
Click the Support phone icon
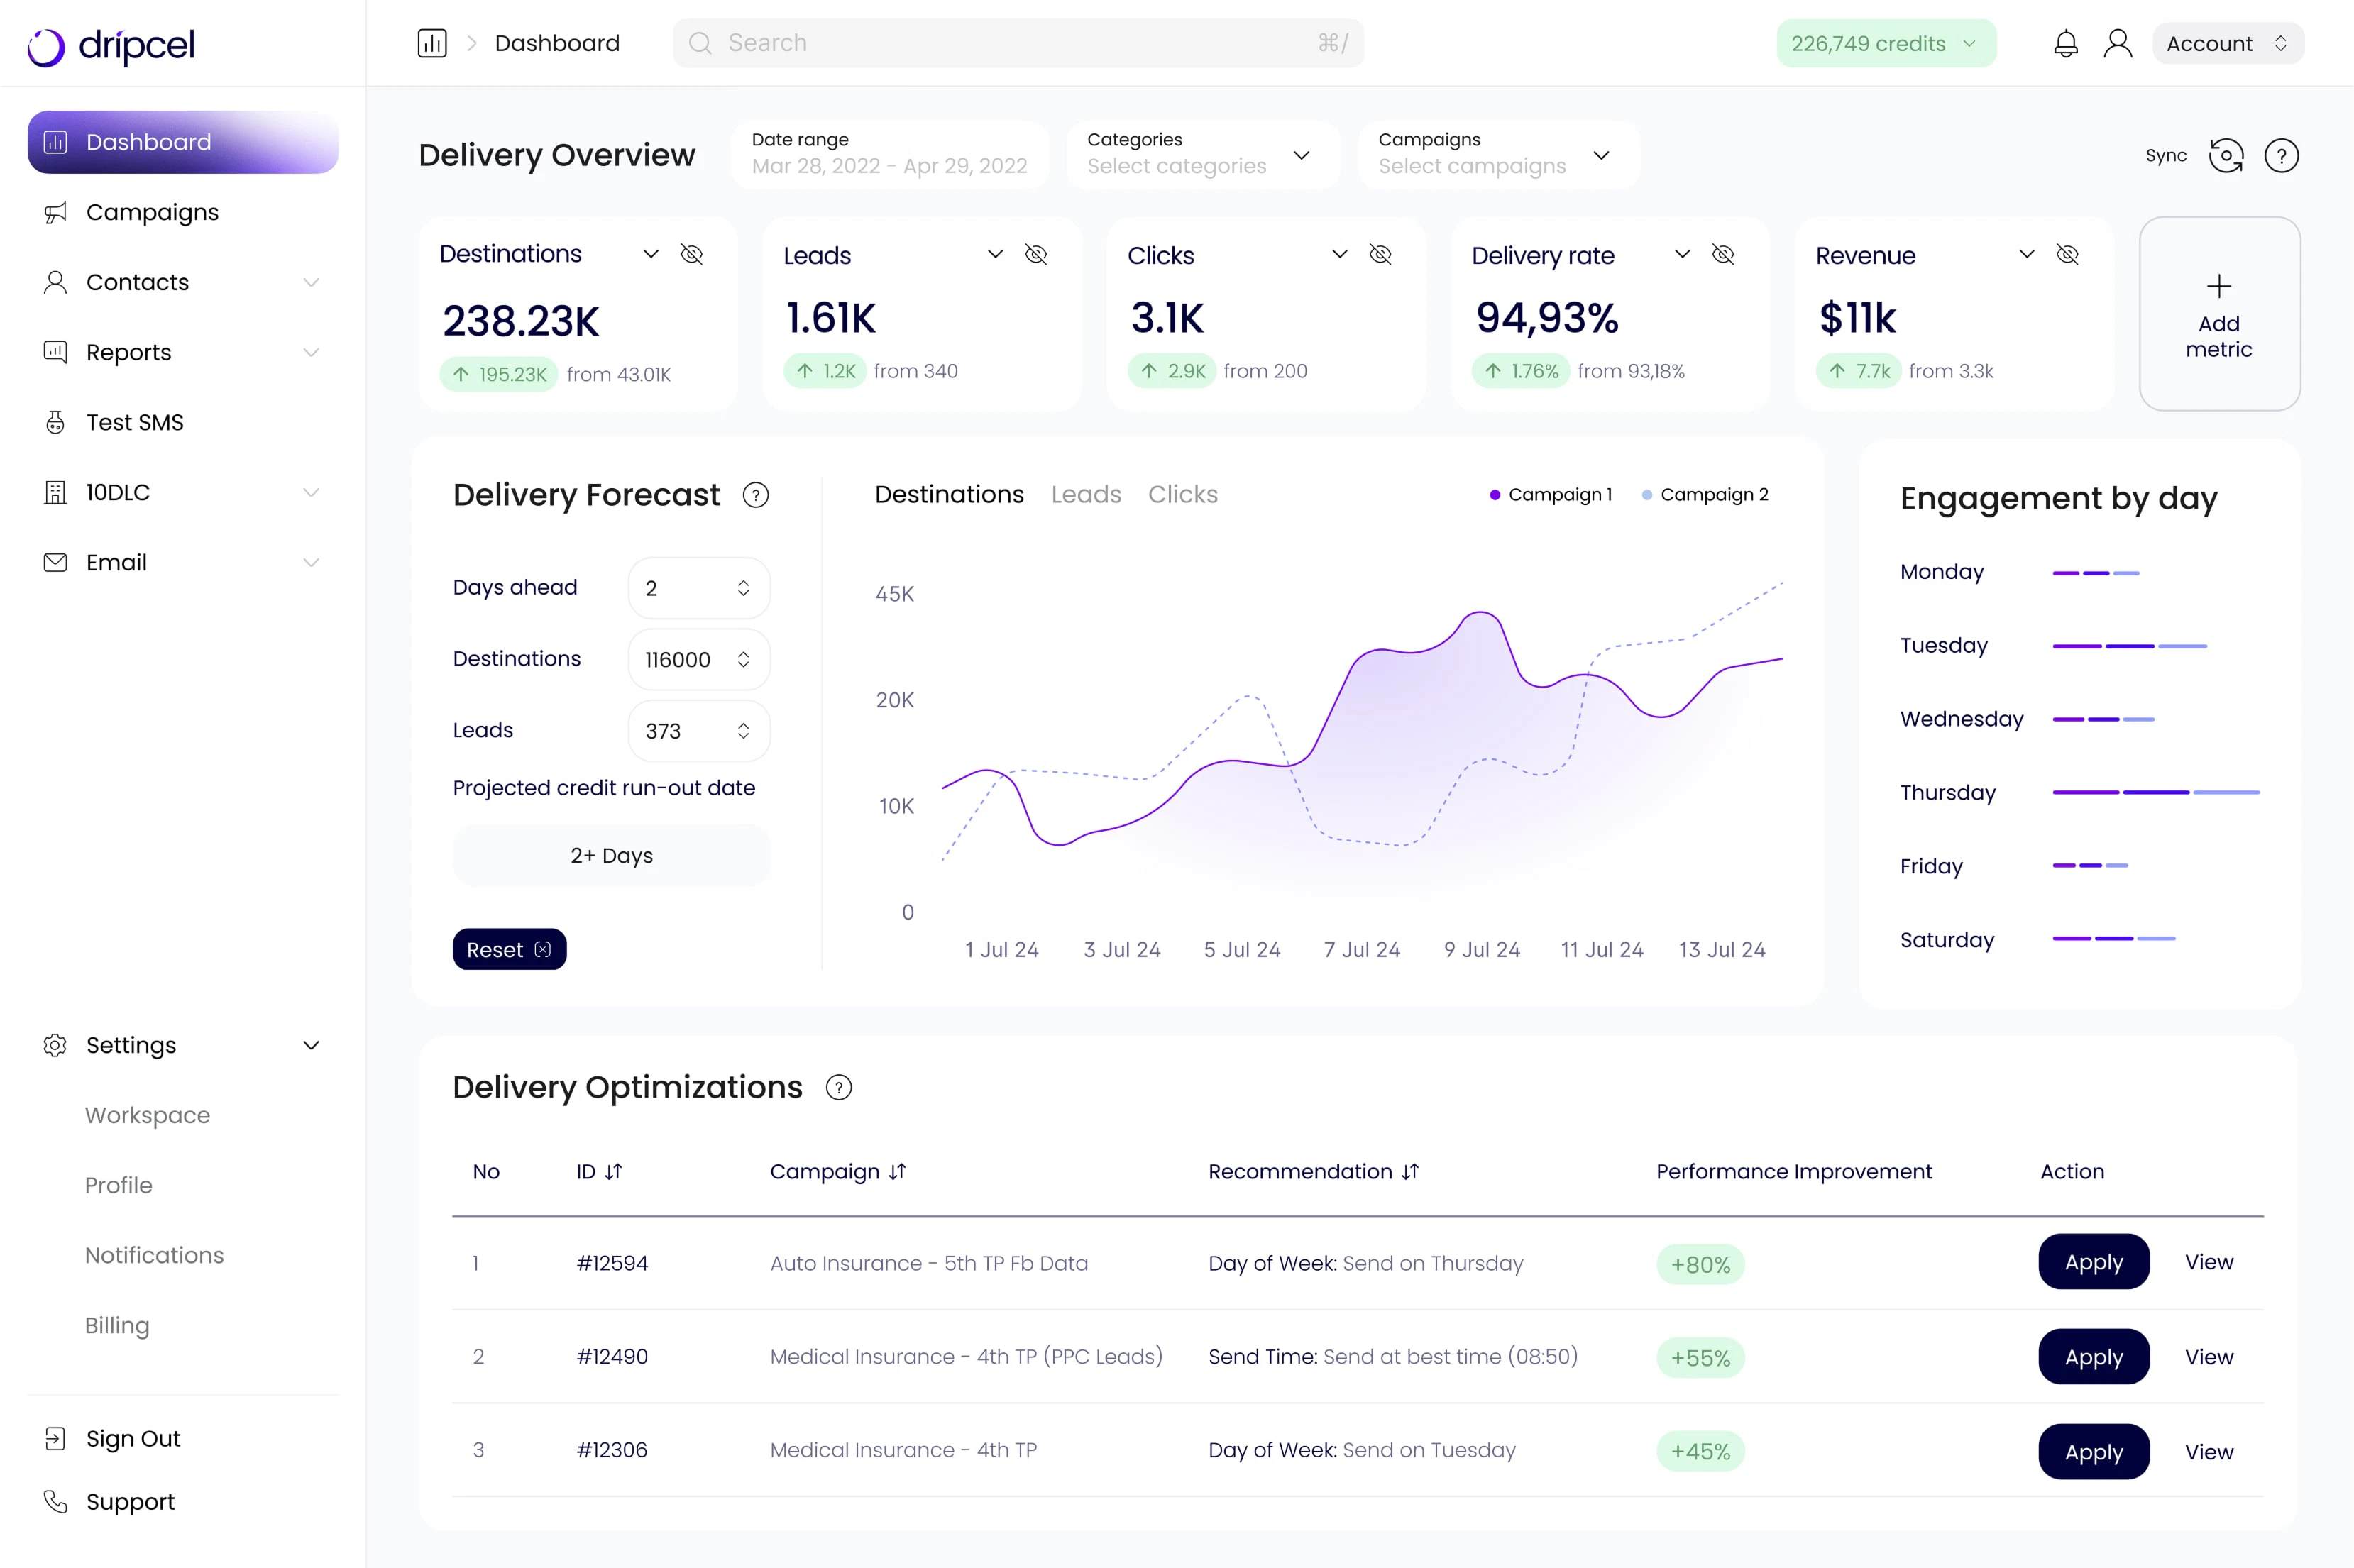pos(55,1501)
